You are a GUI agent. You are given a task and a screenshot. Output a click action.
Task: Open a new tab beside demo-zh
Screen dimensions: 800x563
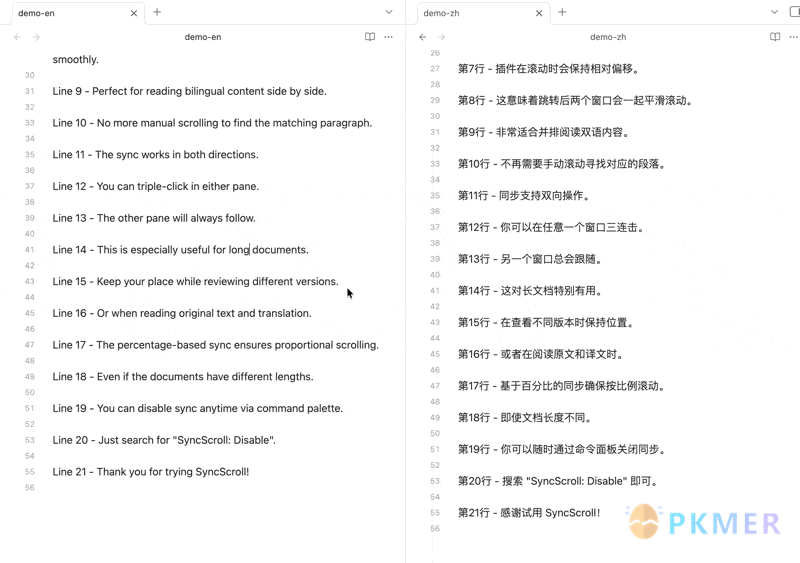click(562, 12)
